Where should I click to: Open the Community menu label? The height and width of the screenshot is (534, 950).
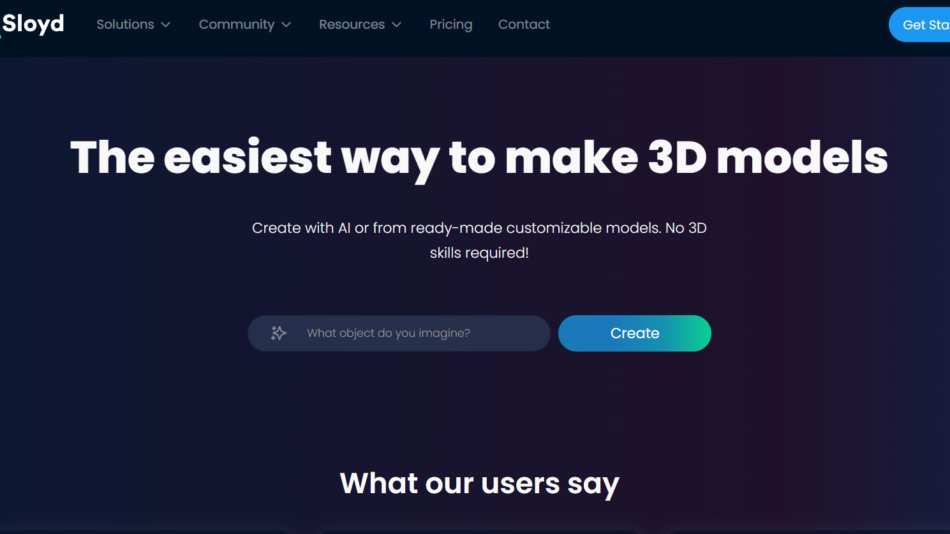[x=236, y=24]
